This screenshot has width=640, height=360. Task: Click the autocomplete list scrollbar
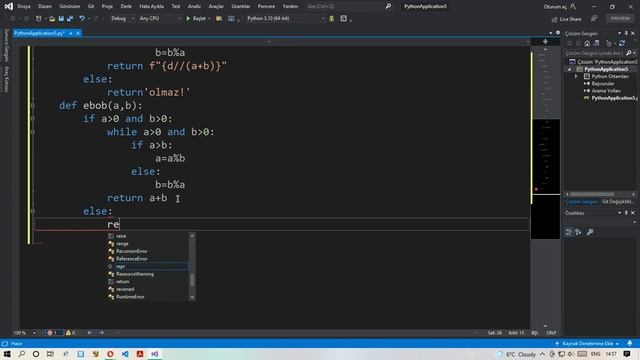(x=192, y=267)
